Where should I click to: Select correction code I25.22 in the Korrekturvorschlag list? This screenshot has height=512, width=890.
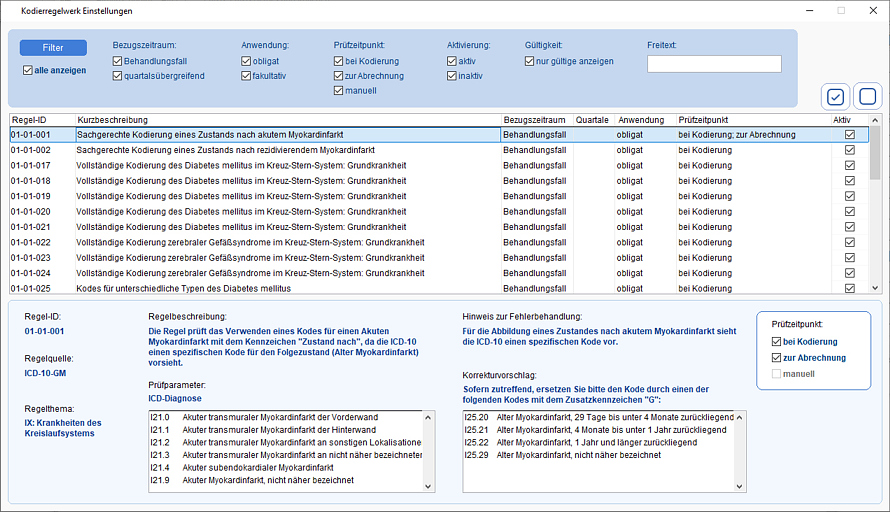(x=599, y=442)
